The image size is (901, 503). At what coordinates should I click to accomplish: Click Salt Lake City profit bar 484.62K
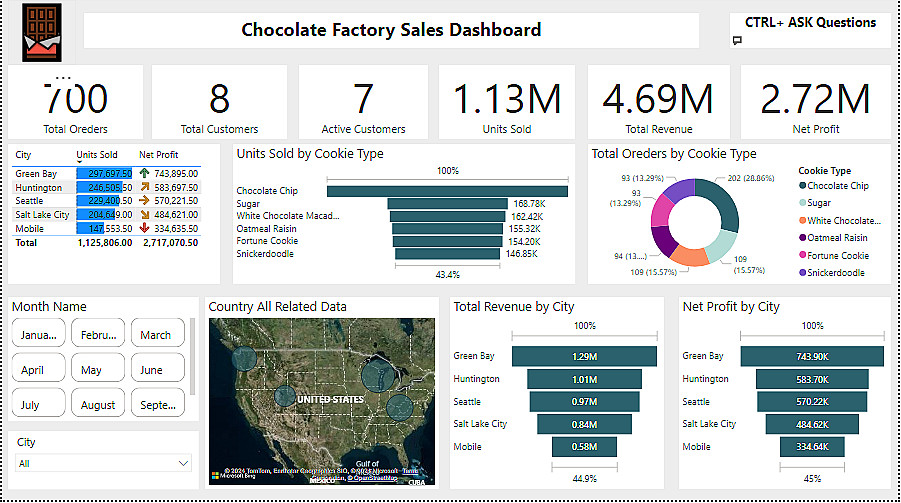(812, 424)
